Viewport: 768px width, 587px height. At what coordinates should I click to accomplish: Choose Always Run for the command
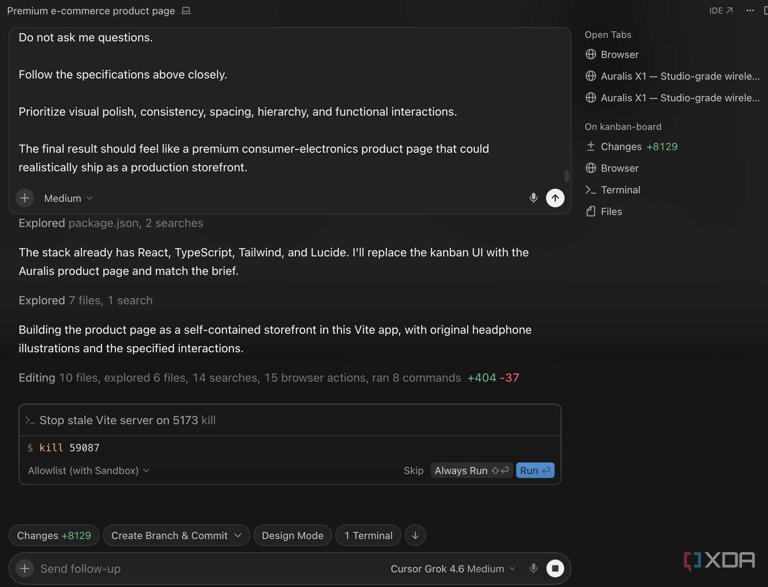[x=472, y=470]
